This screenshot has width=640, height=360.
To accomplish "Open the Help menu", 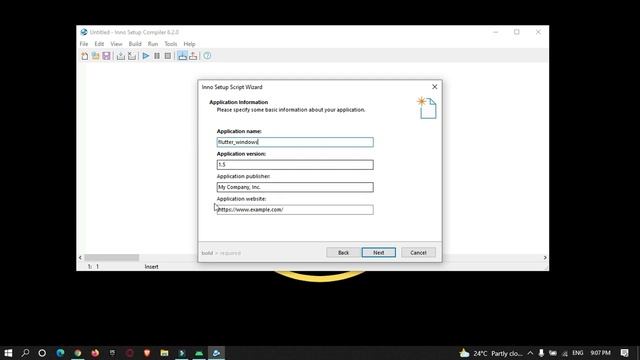I will (x=189, y=44).
